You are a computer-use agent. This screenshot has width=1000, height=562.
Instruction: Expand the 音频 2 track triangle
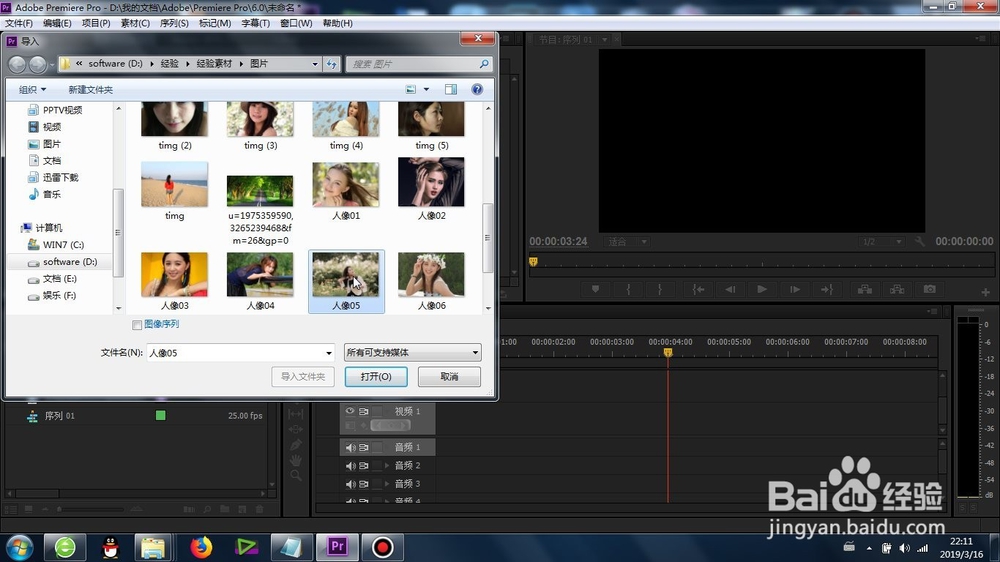click(386, 466)
